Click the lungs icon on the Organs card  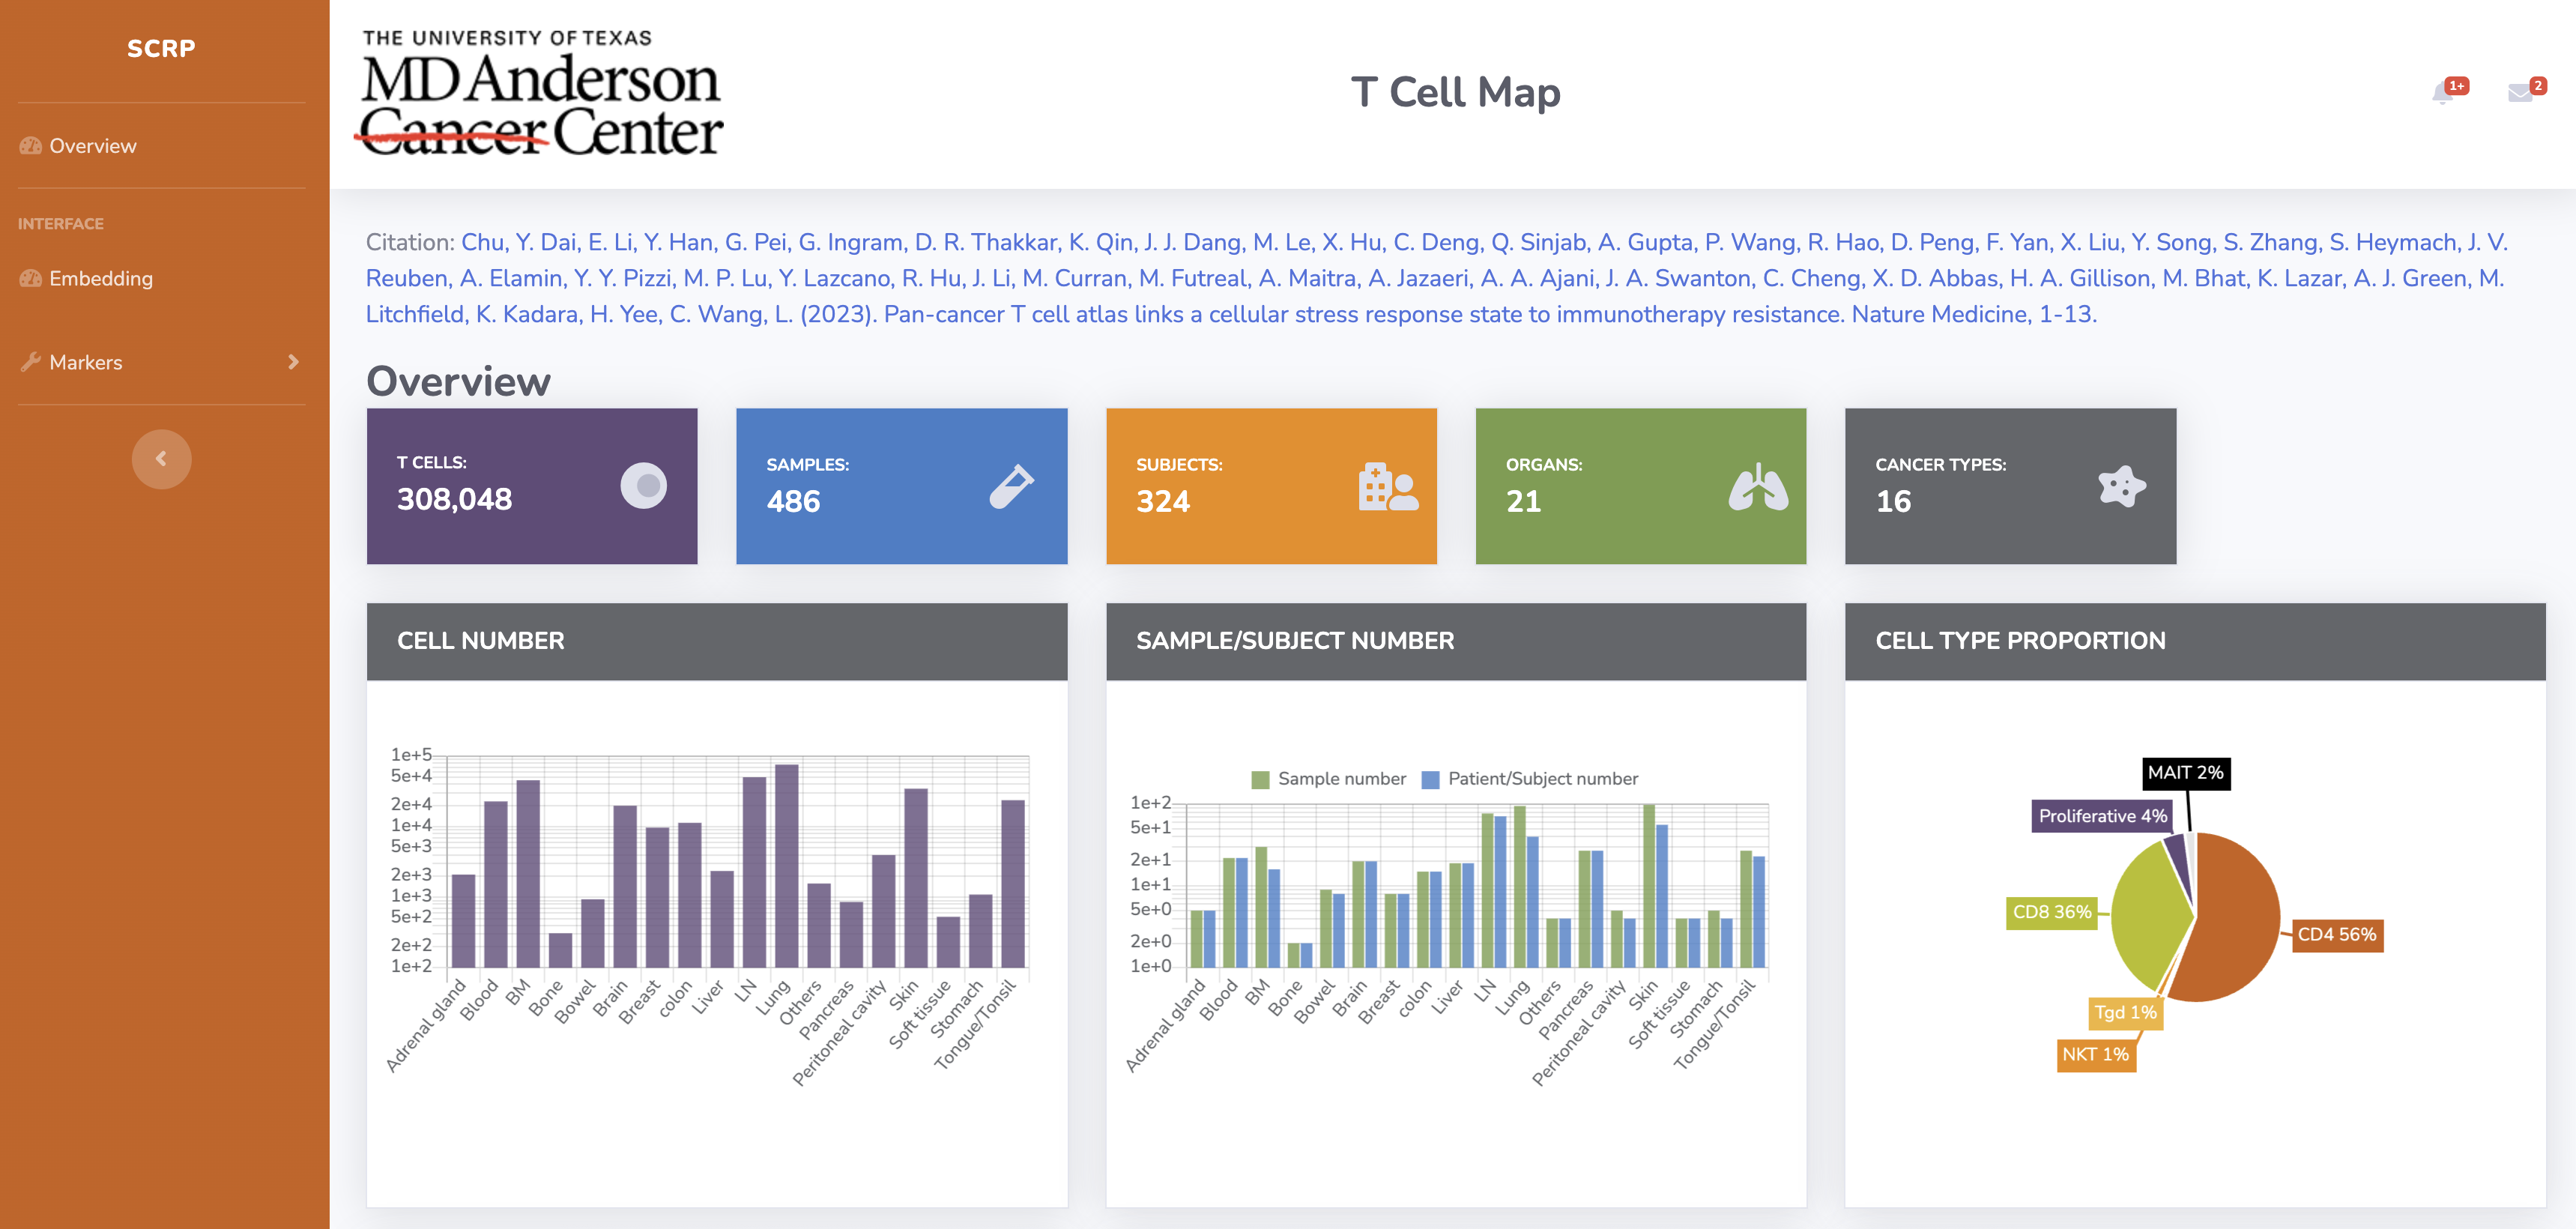coord(1758,485)
